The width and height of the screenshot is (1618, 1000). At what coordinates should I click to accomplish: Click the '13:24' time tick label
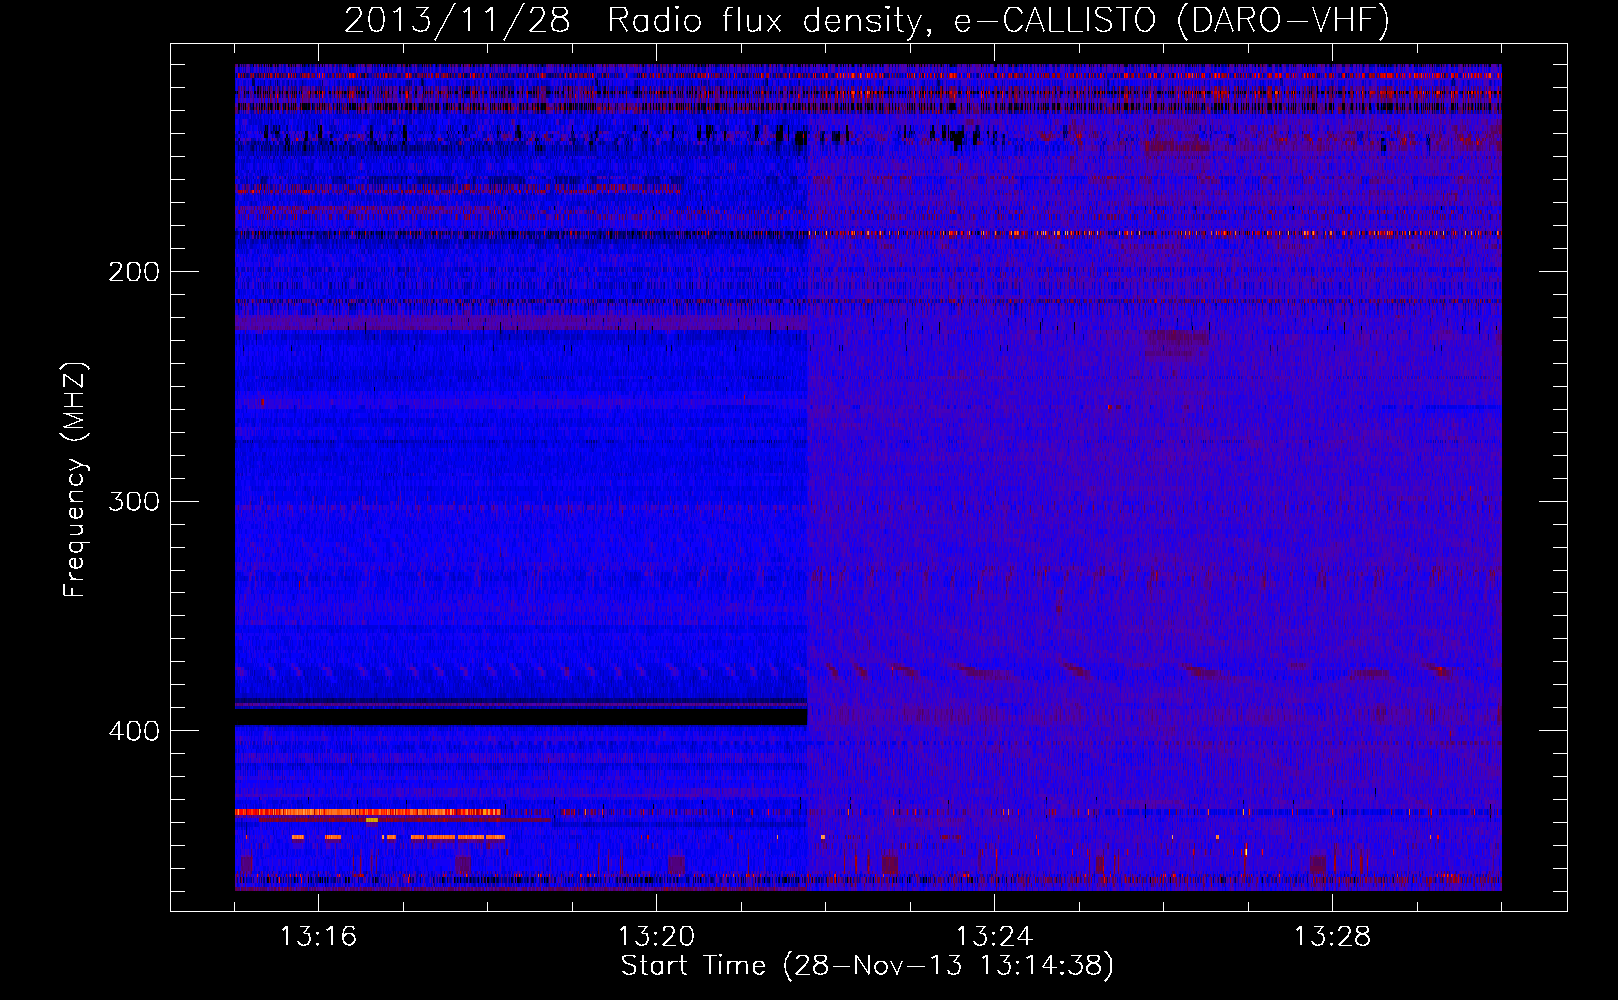point(994,937)
